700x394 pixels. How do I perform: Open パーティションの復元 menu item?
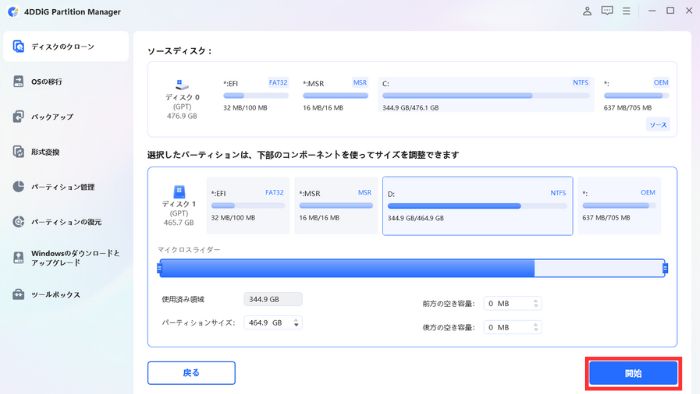tap(66, 222)
